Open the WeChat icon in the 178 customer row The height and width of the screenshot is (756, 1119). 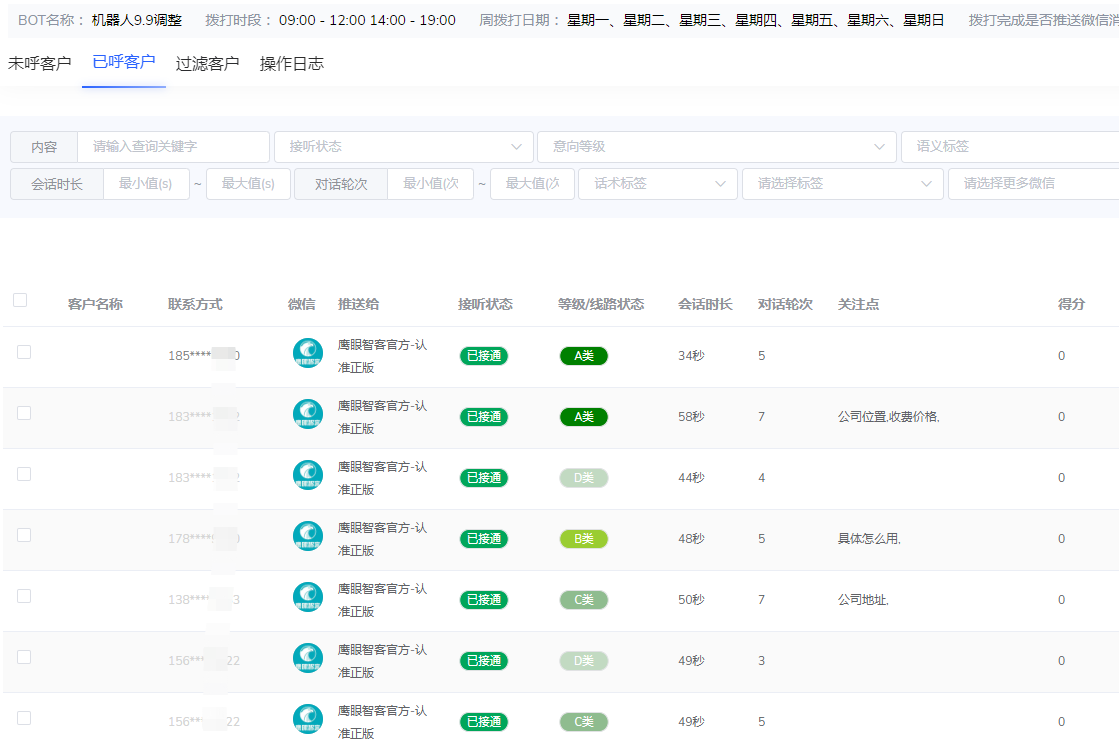point(307,538)
